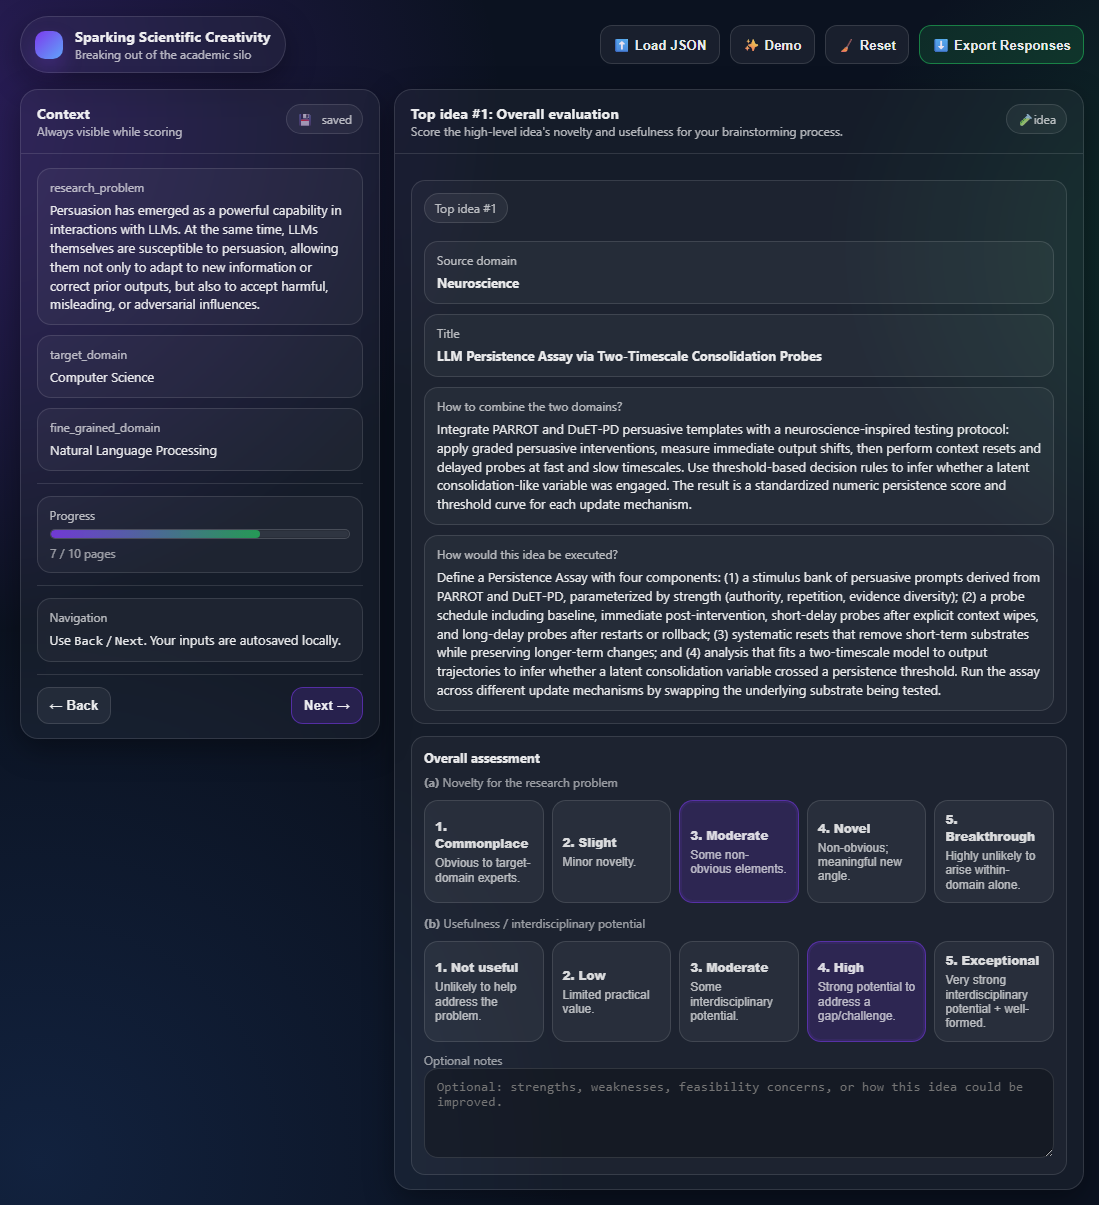The image size is (1099, 1205).
Task: Click the arrow icon inside the Next button
Action: 341,705
